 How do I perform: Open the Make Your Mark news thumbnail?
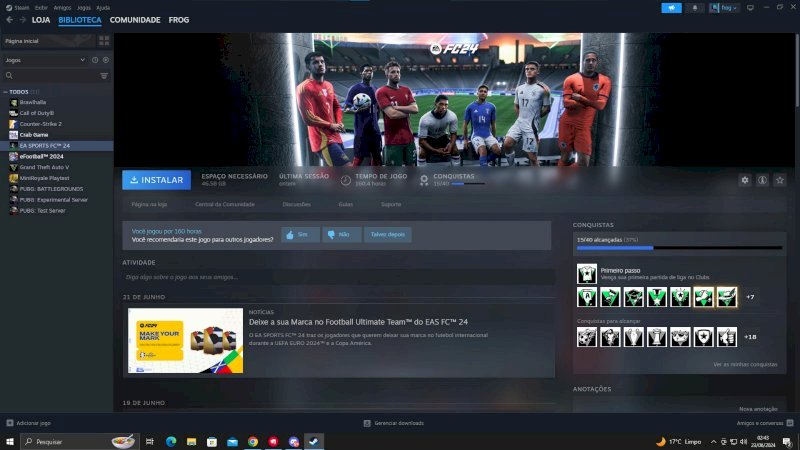click(x=185, y=340)
